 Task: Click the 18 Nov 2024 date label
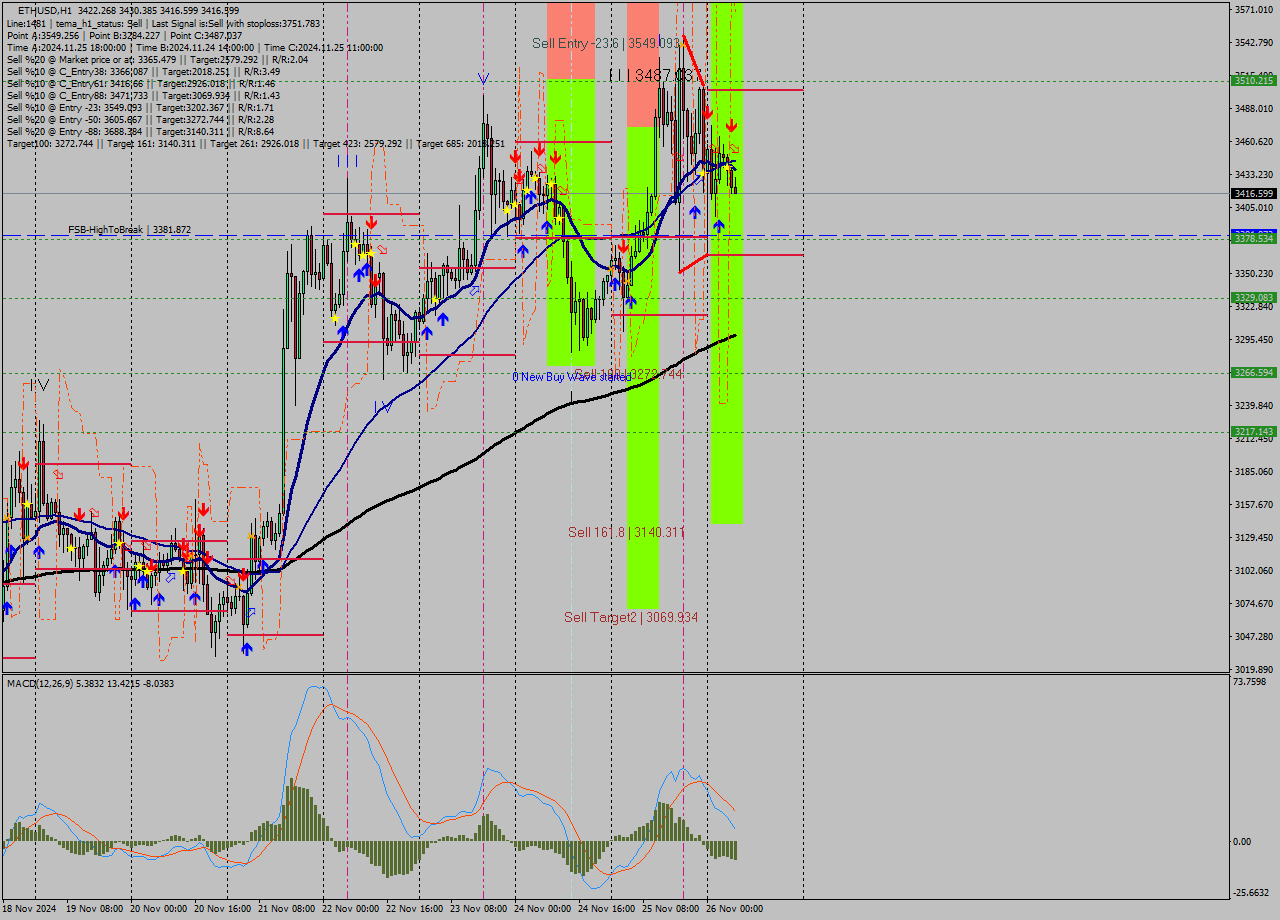[x=30, y=909]
